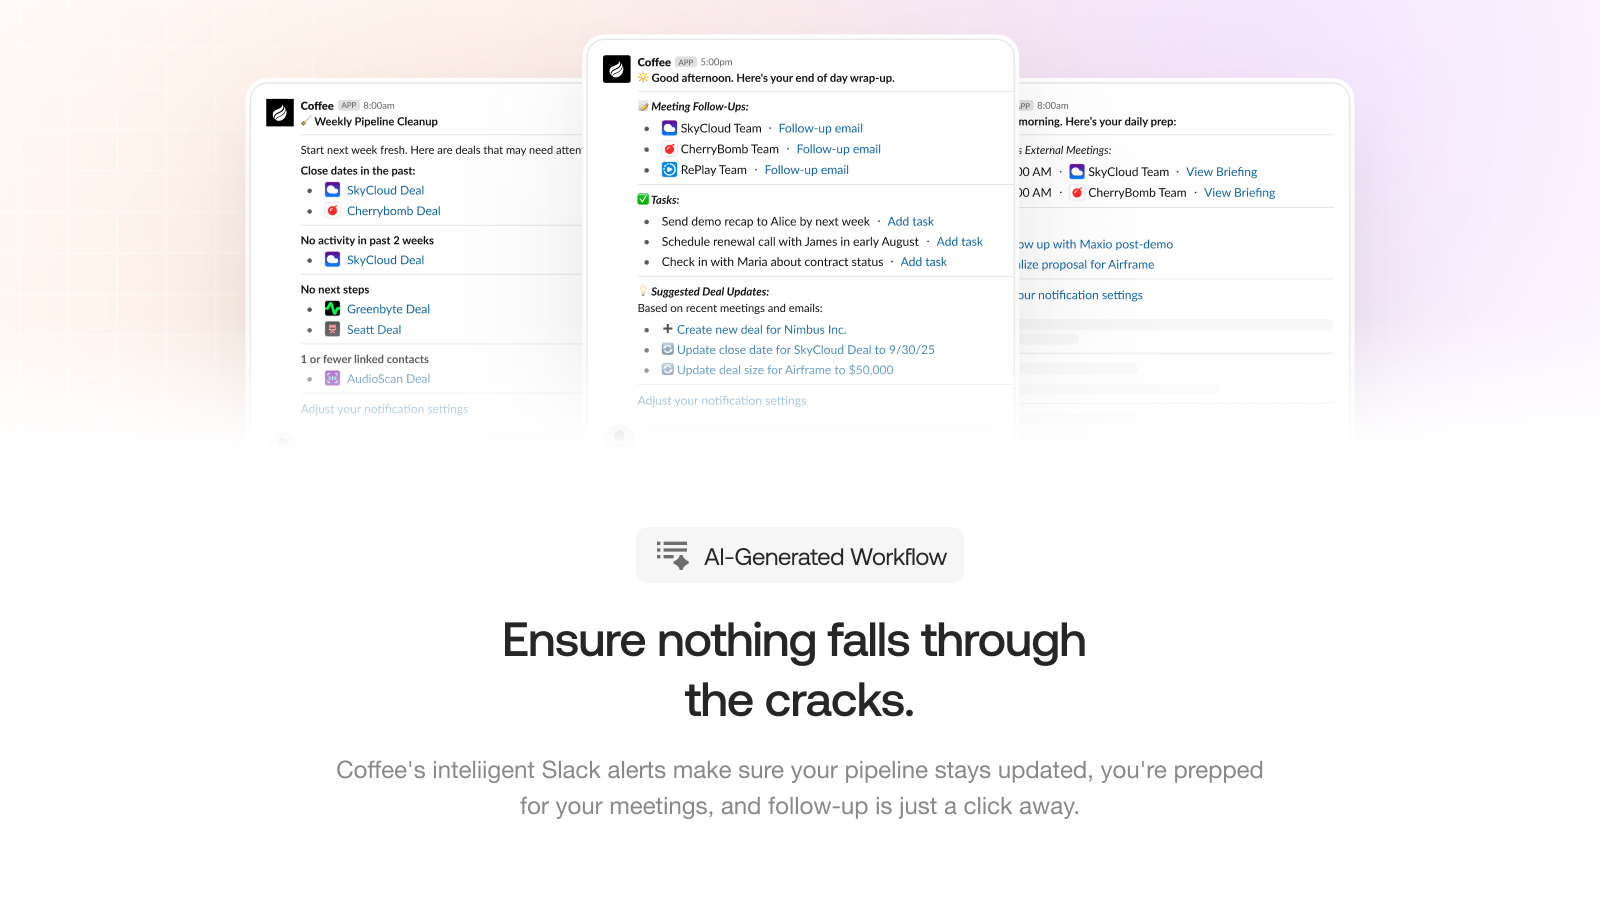The image size is (1600, 900).
Task: Click the Coffee app avatar in the 5:00pm message
Action: 617,69
